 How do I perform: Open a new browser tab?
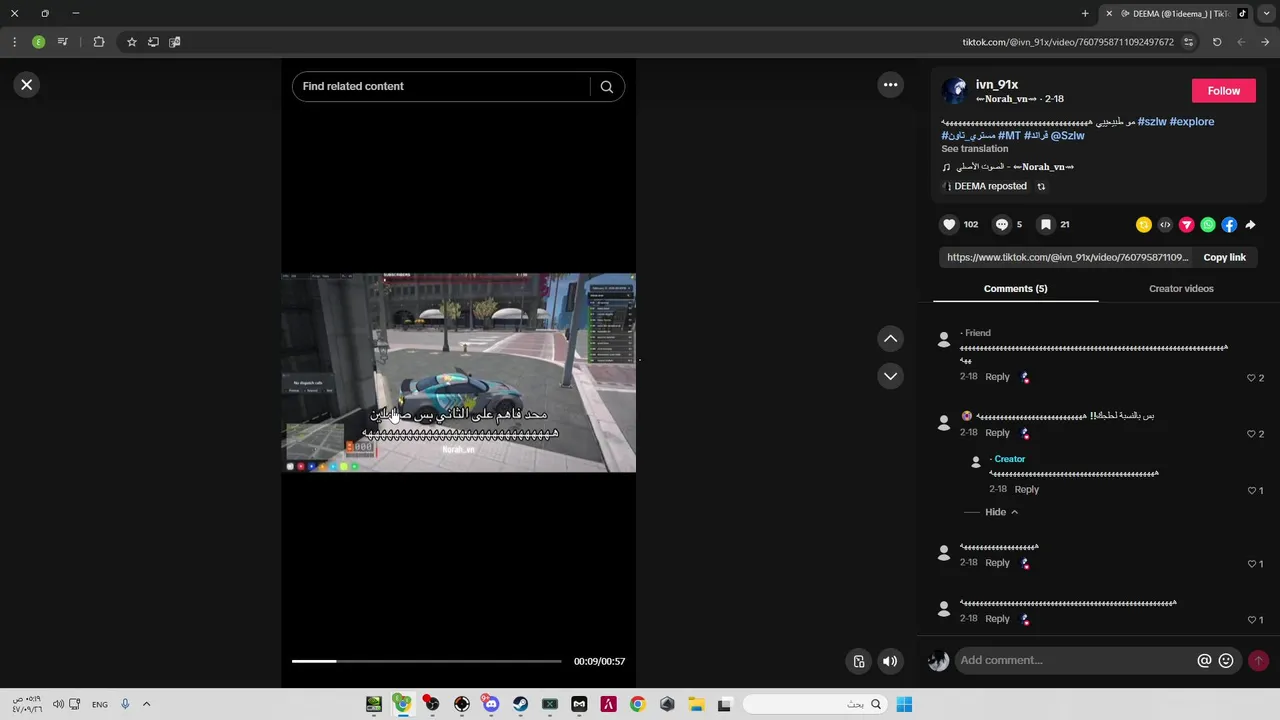click(x=1085, y=14)
